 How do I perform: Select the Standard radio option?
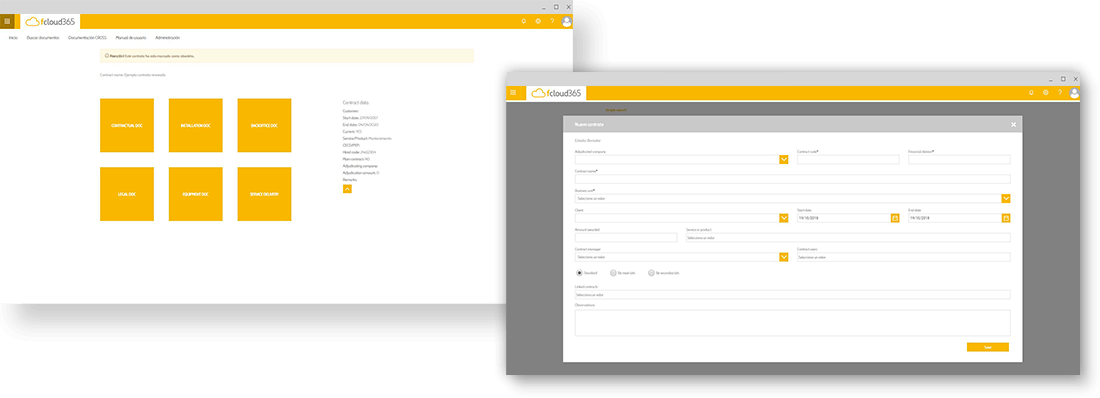click(x=579, y=272)
